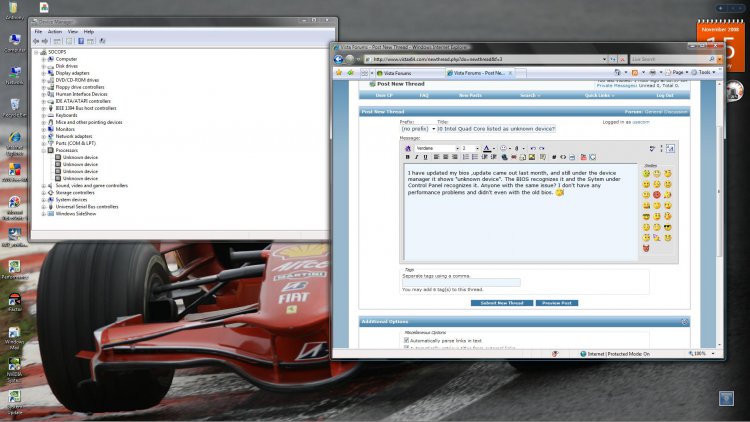Toggle Automatically parse links in text checkbox
Viewport: 750px width, 422px height.
[407, 340]
